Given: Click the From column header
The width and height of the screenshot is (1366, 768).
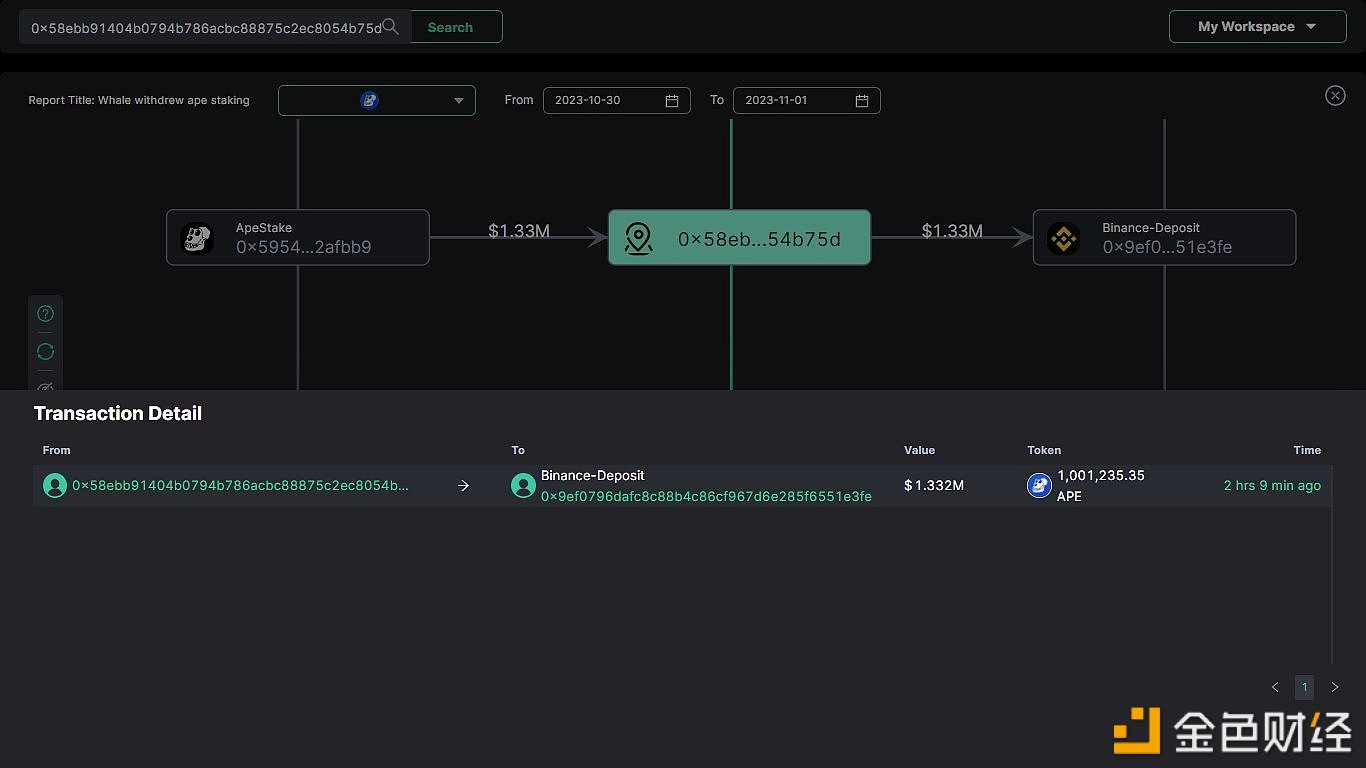Looking at the screenshot, I should click(57, 450).
